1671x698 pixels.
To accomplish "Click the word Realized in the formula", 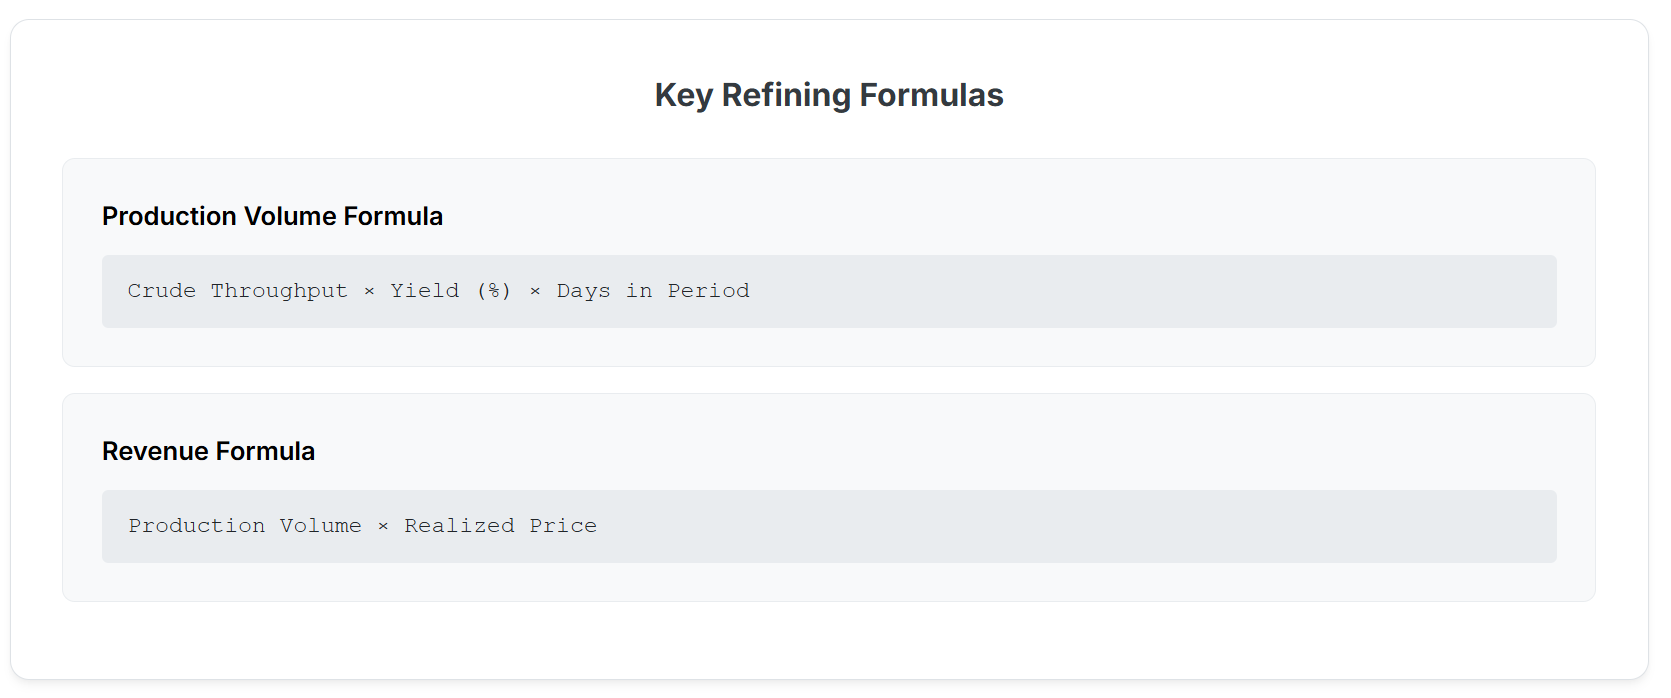I will pyautogui.click(x=459, y=526).
